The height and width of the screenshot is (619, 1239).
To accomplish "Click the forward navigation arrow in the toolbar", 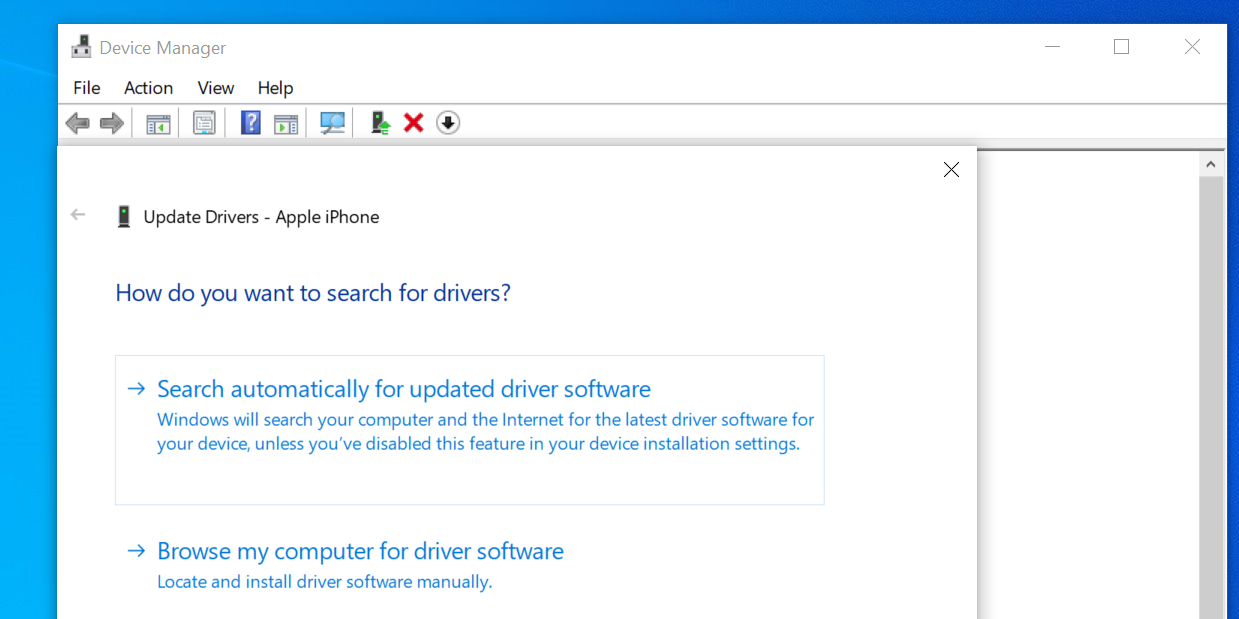I will pos(111,122).
